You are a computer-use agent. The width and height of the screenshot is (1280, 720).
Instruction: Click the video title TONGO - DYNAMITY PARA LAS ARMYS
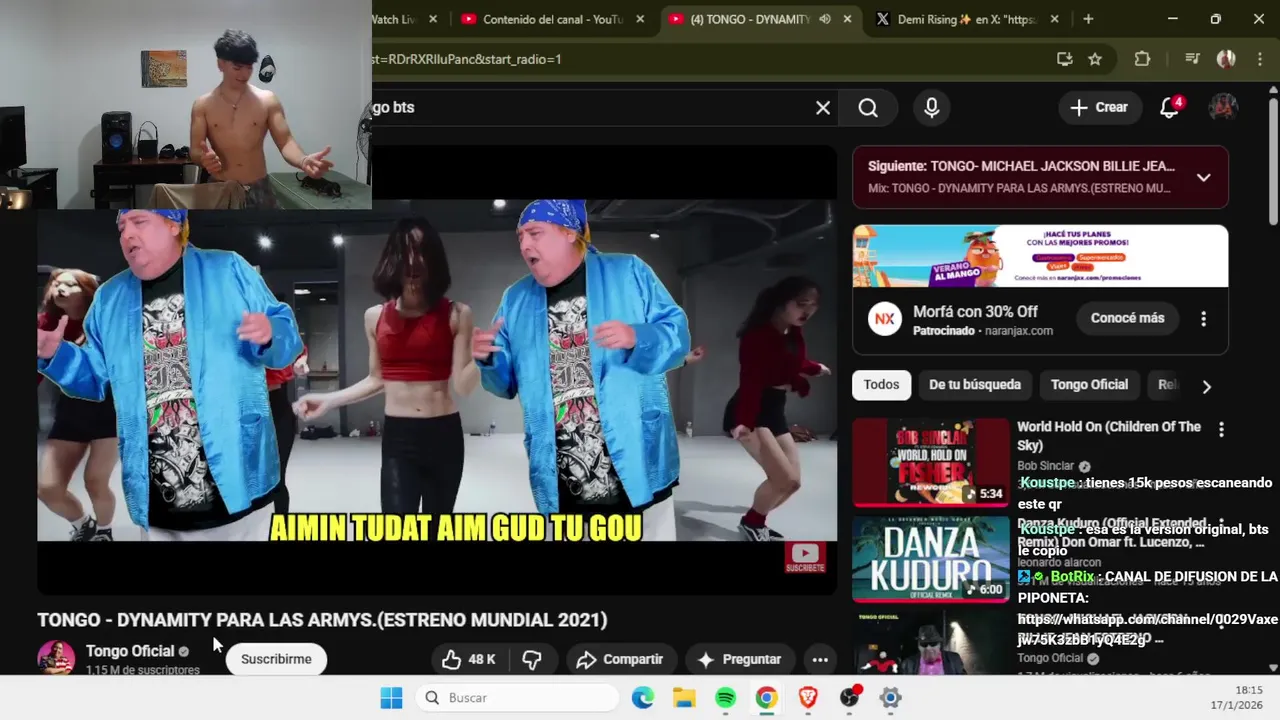(x=322, y=620)
